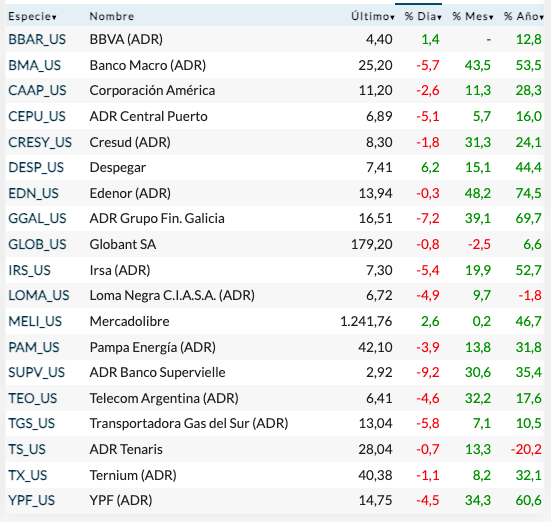Open the TGS_US ticker link
Image resolution: width=551 pixels, height=522 pixels.
point(32,423)
